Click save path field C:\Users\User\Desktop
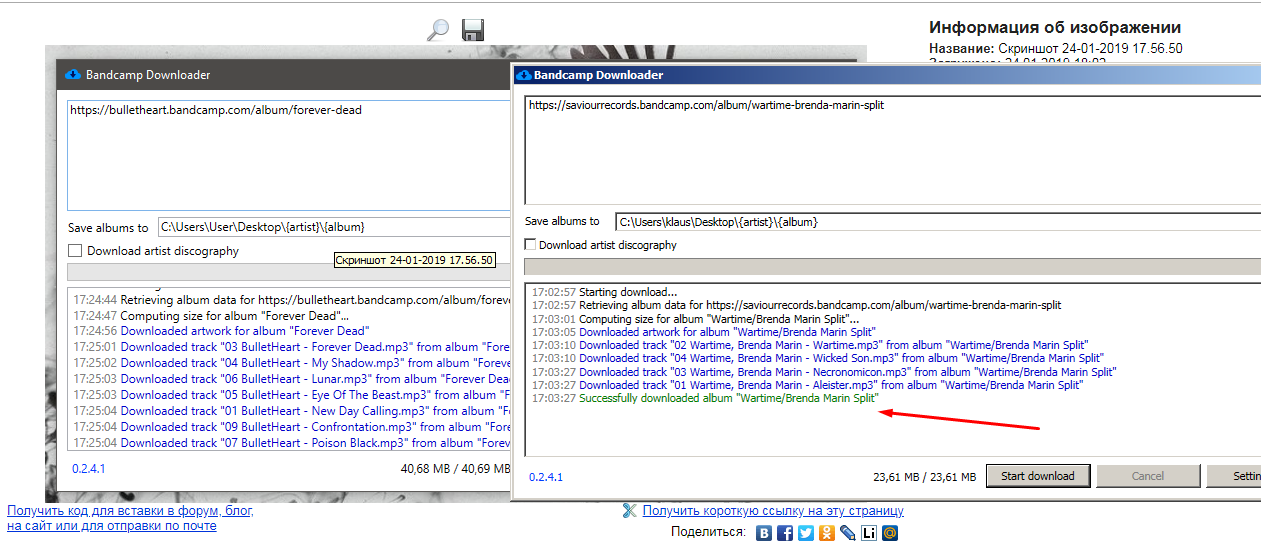This screenshot has width=1261, height=545. click(x=333, y=228)
